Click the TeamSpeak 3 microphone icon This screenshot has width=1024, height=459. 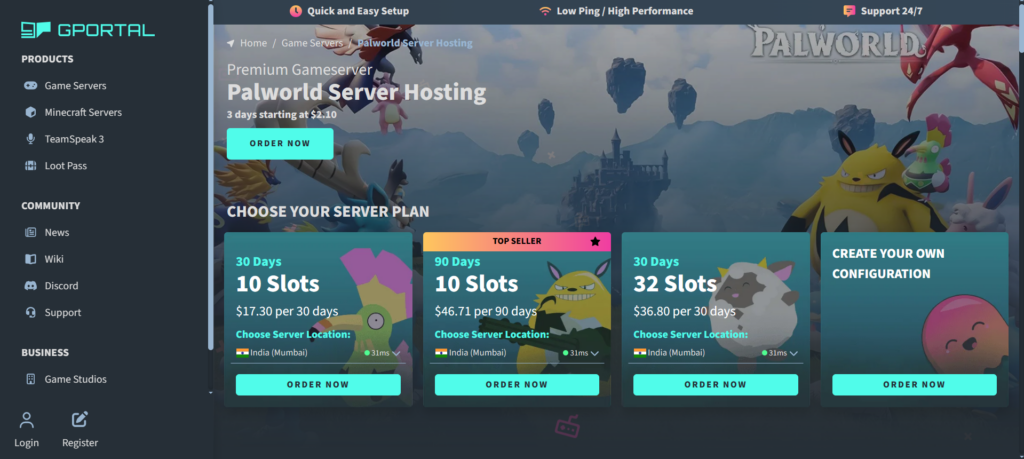pyautogui.click(x=30, y=139)
